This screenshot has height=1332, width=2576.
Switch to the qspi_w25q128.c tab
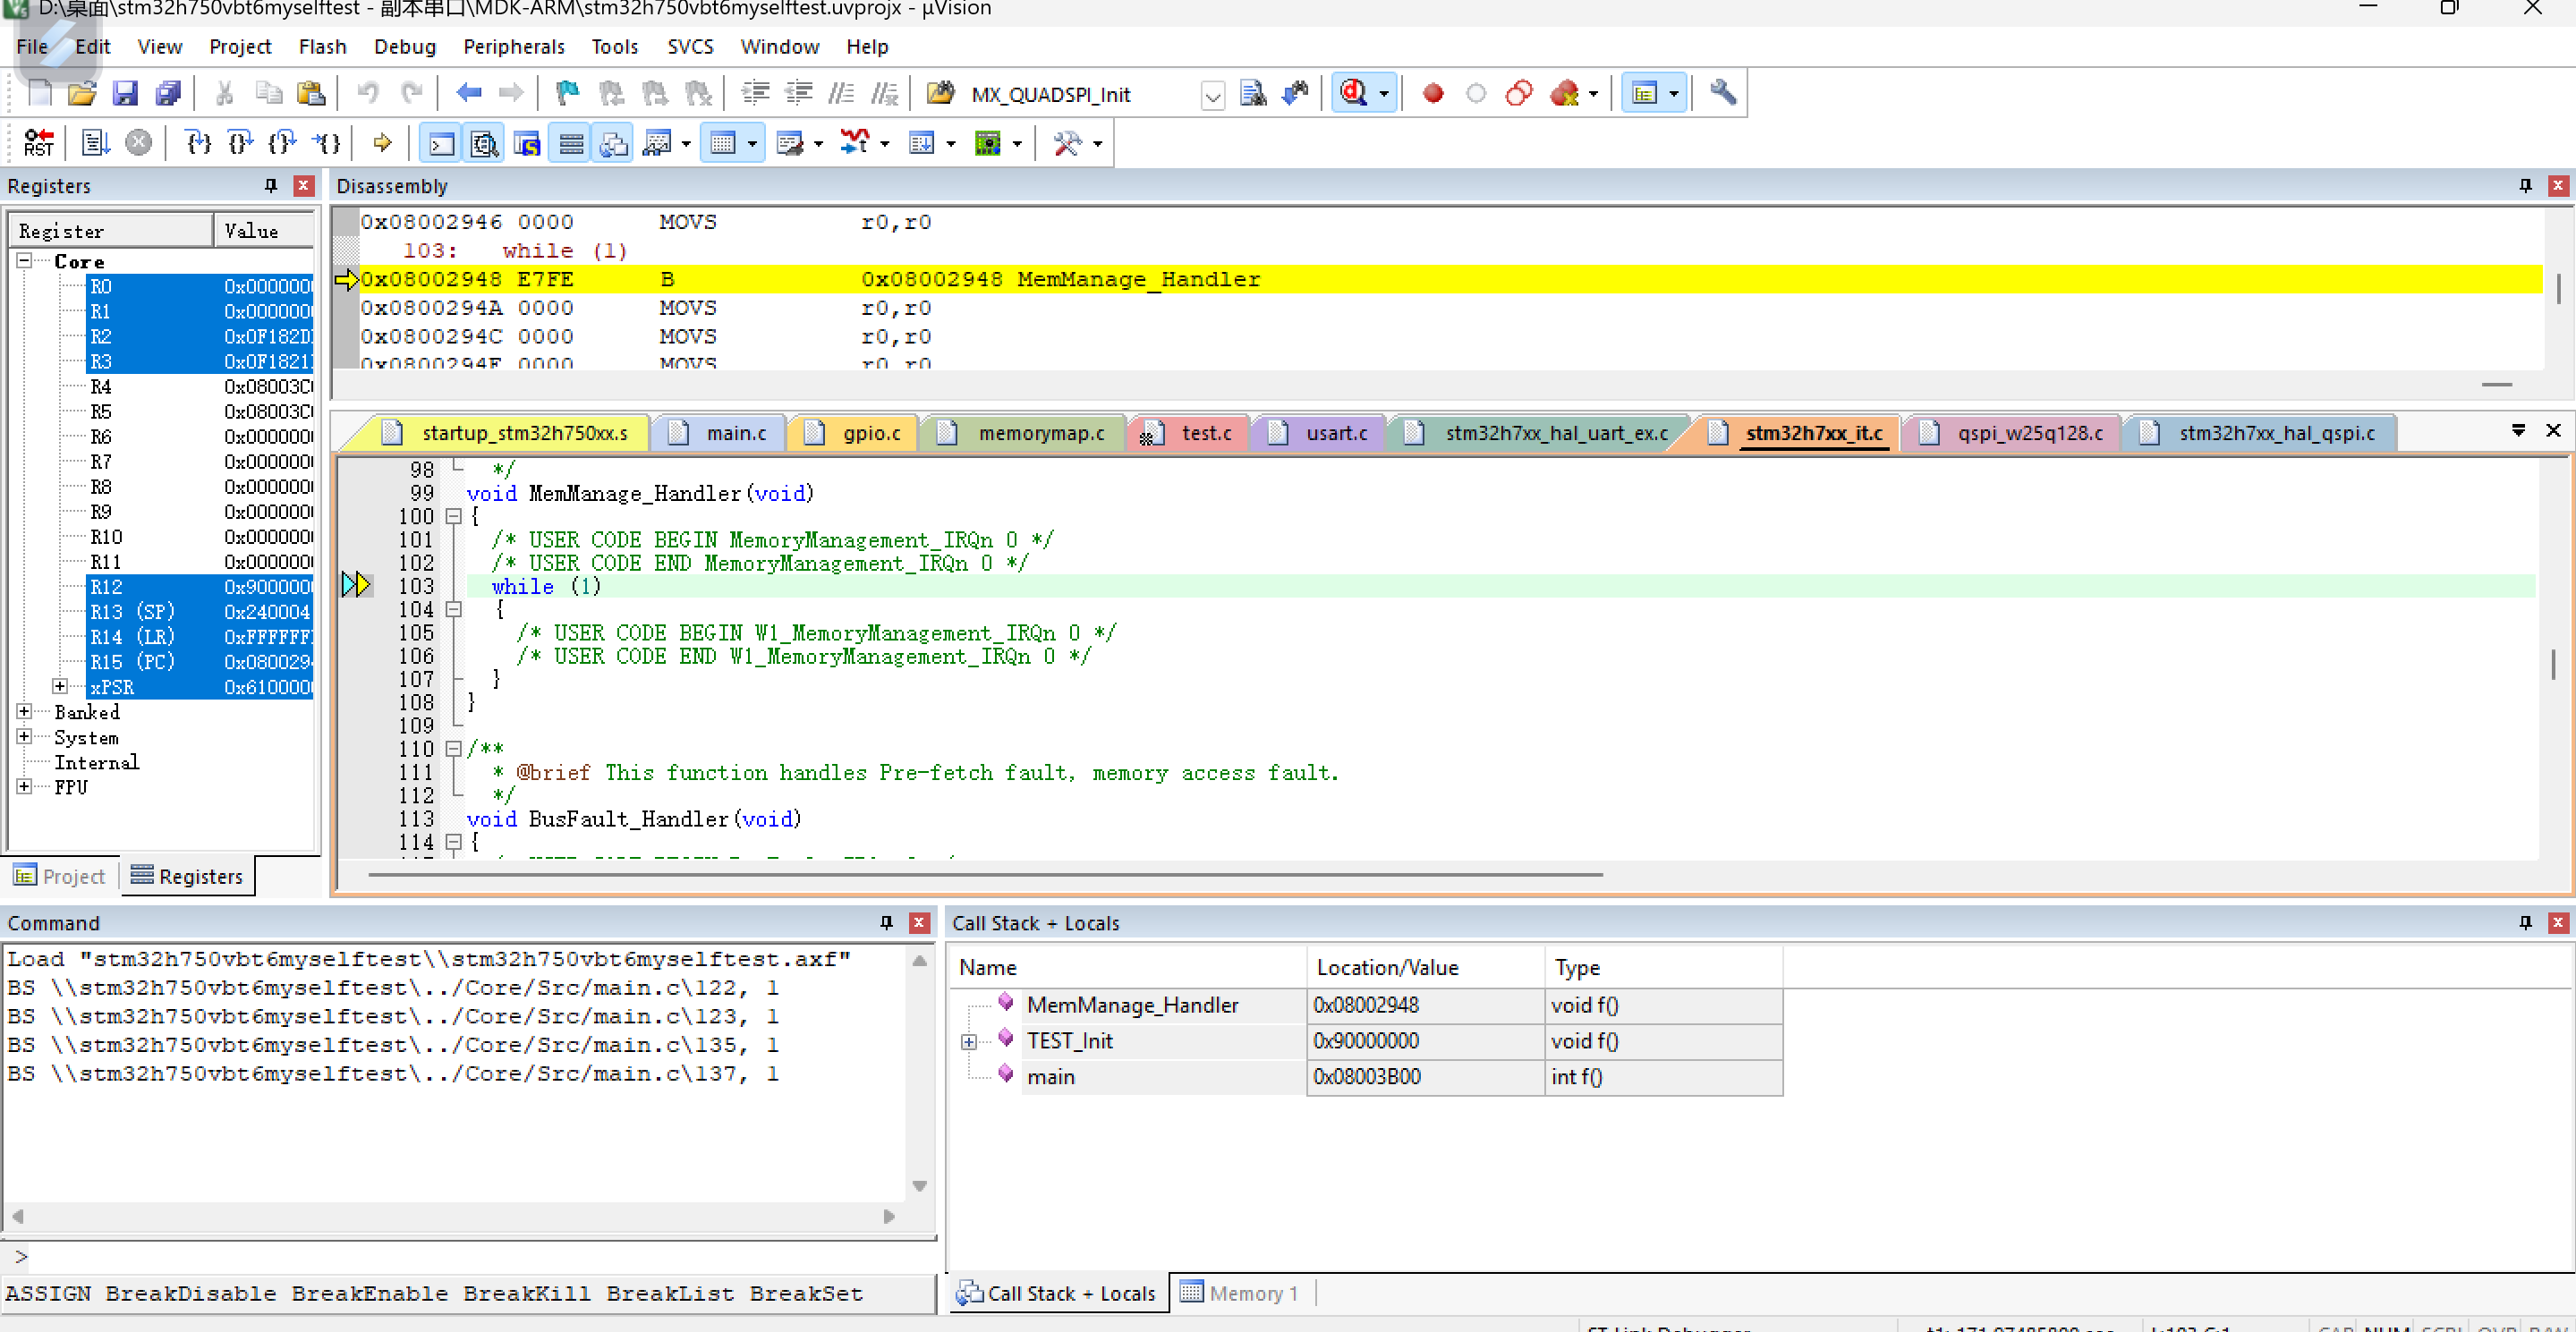click(x=2028, y=433)
